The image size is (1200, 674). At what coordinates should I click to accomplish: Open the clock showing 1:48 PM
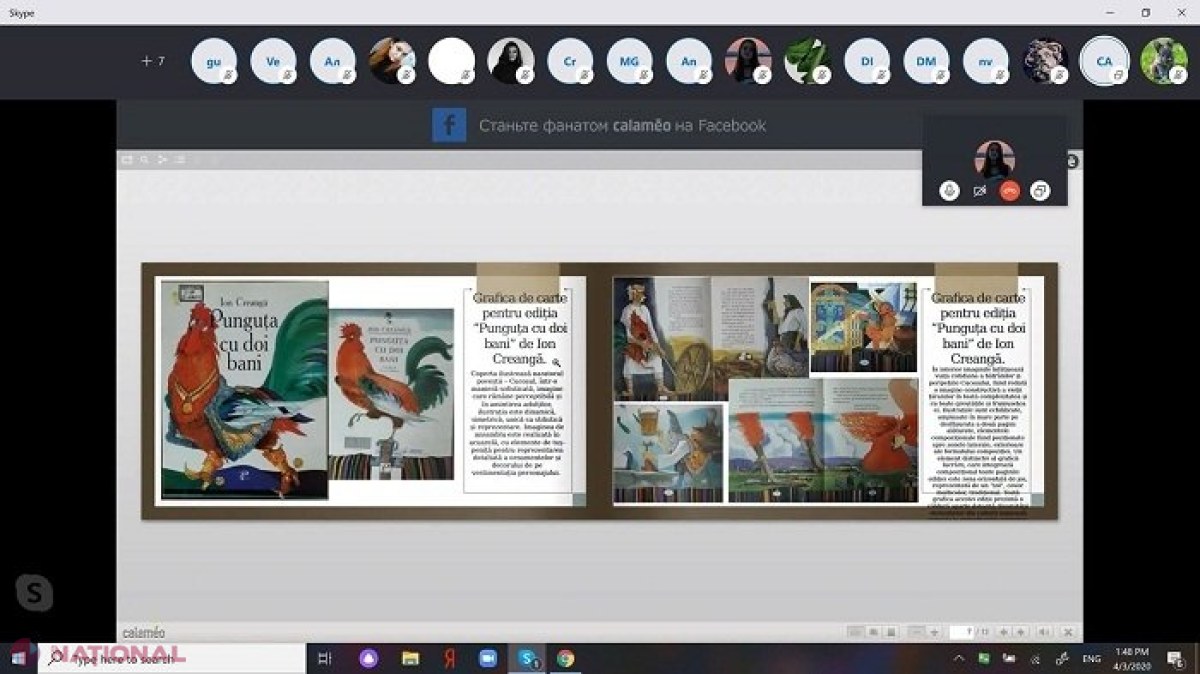pos(1134,658)
